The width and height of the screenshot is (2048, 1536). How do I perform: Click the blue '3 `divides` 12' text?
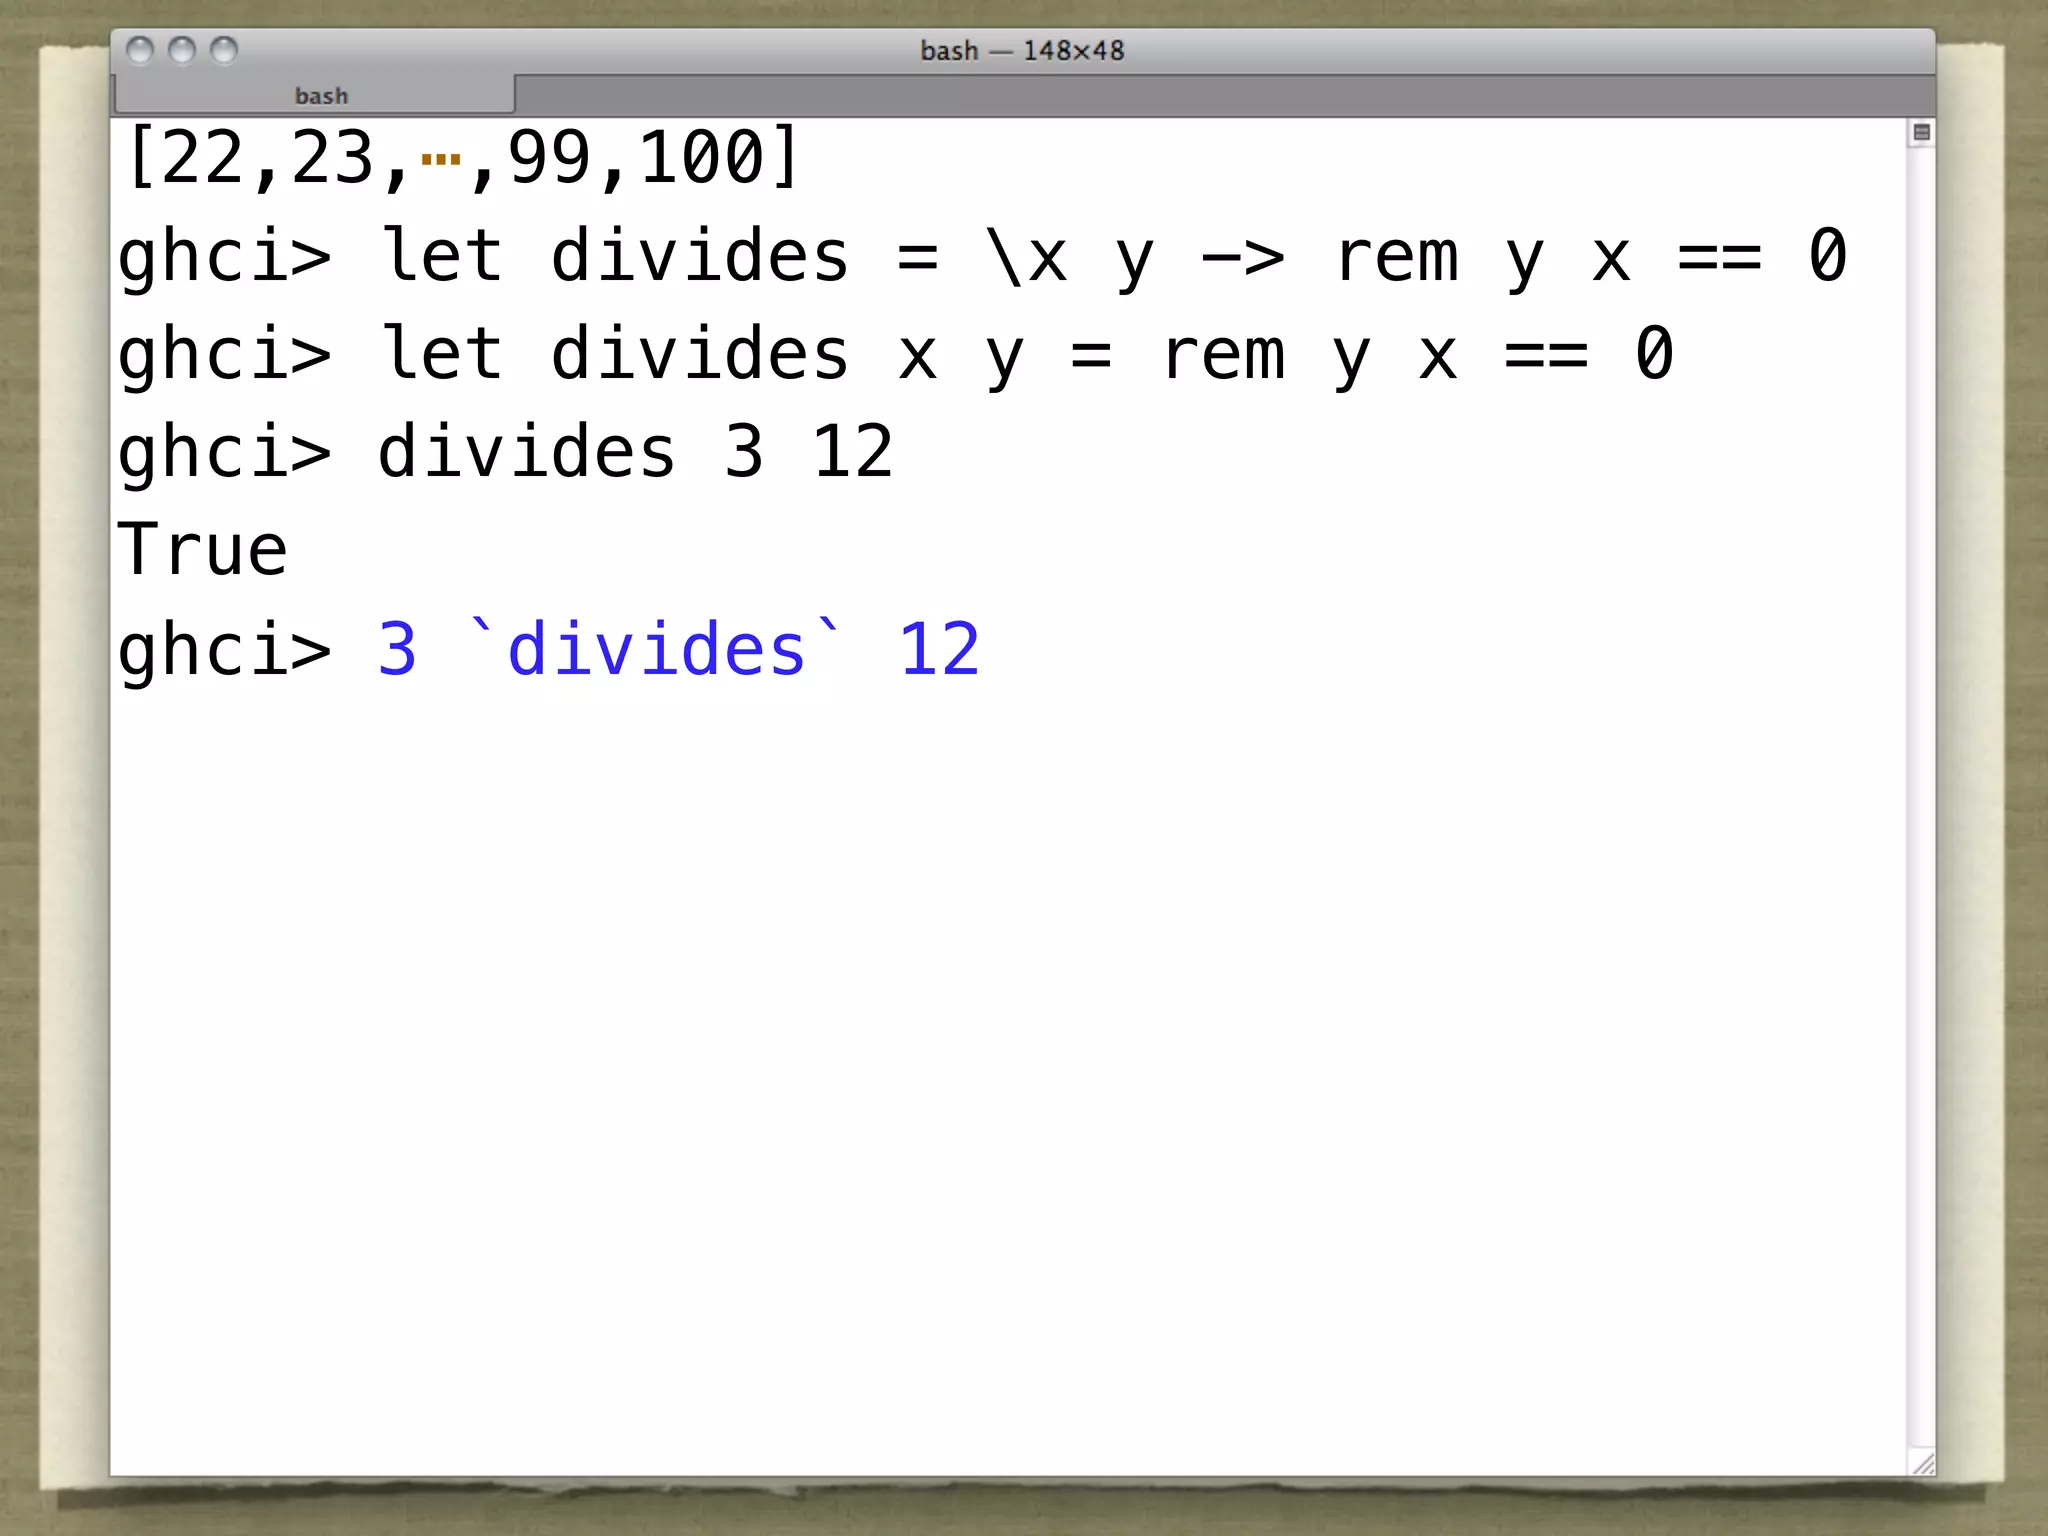[679, 649]
